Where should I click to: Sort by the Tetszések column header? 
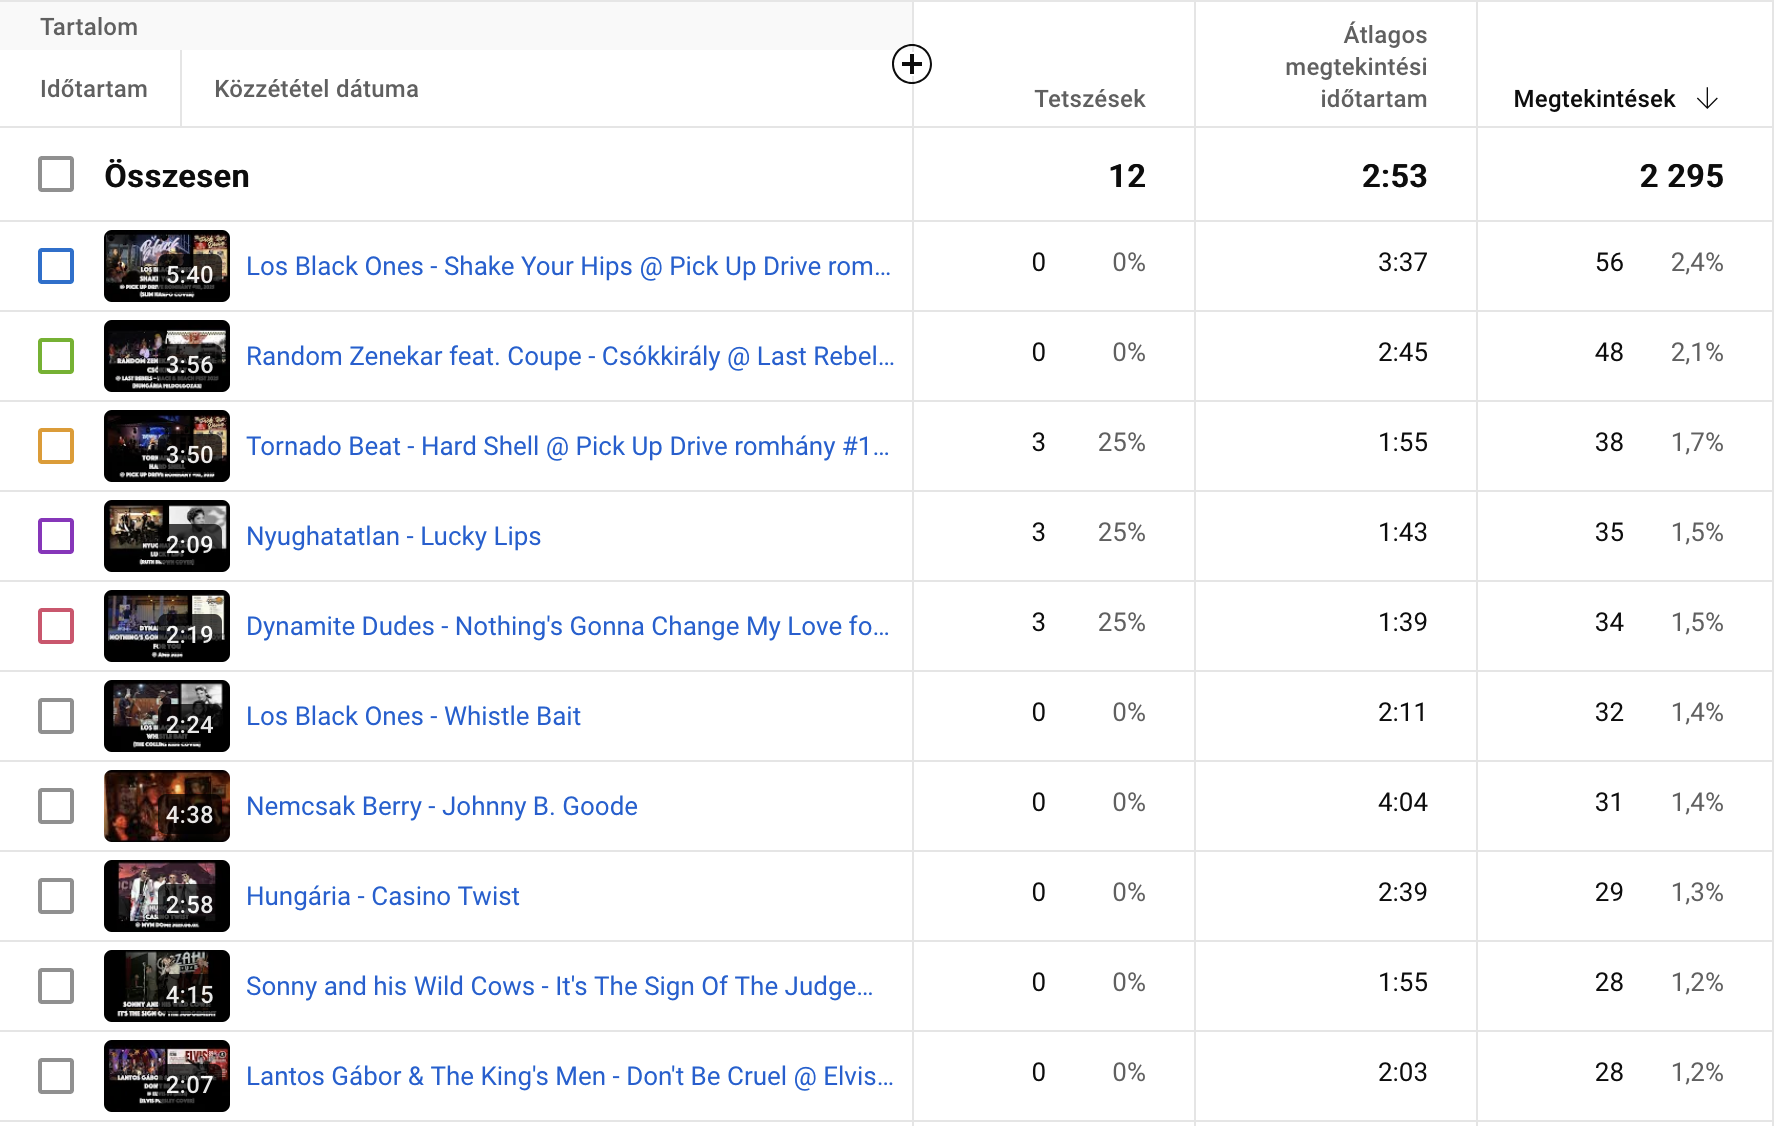tap(1089, 99)
